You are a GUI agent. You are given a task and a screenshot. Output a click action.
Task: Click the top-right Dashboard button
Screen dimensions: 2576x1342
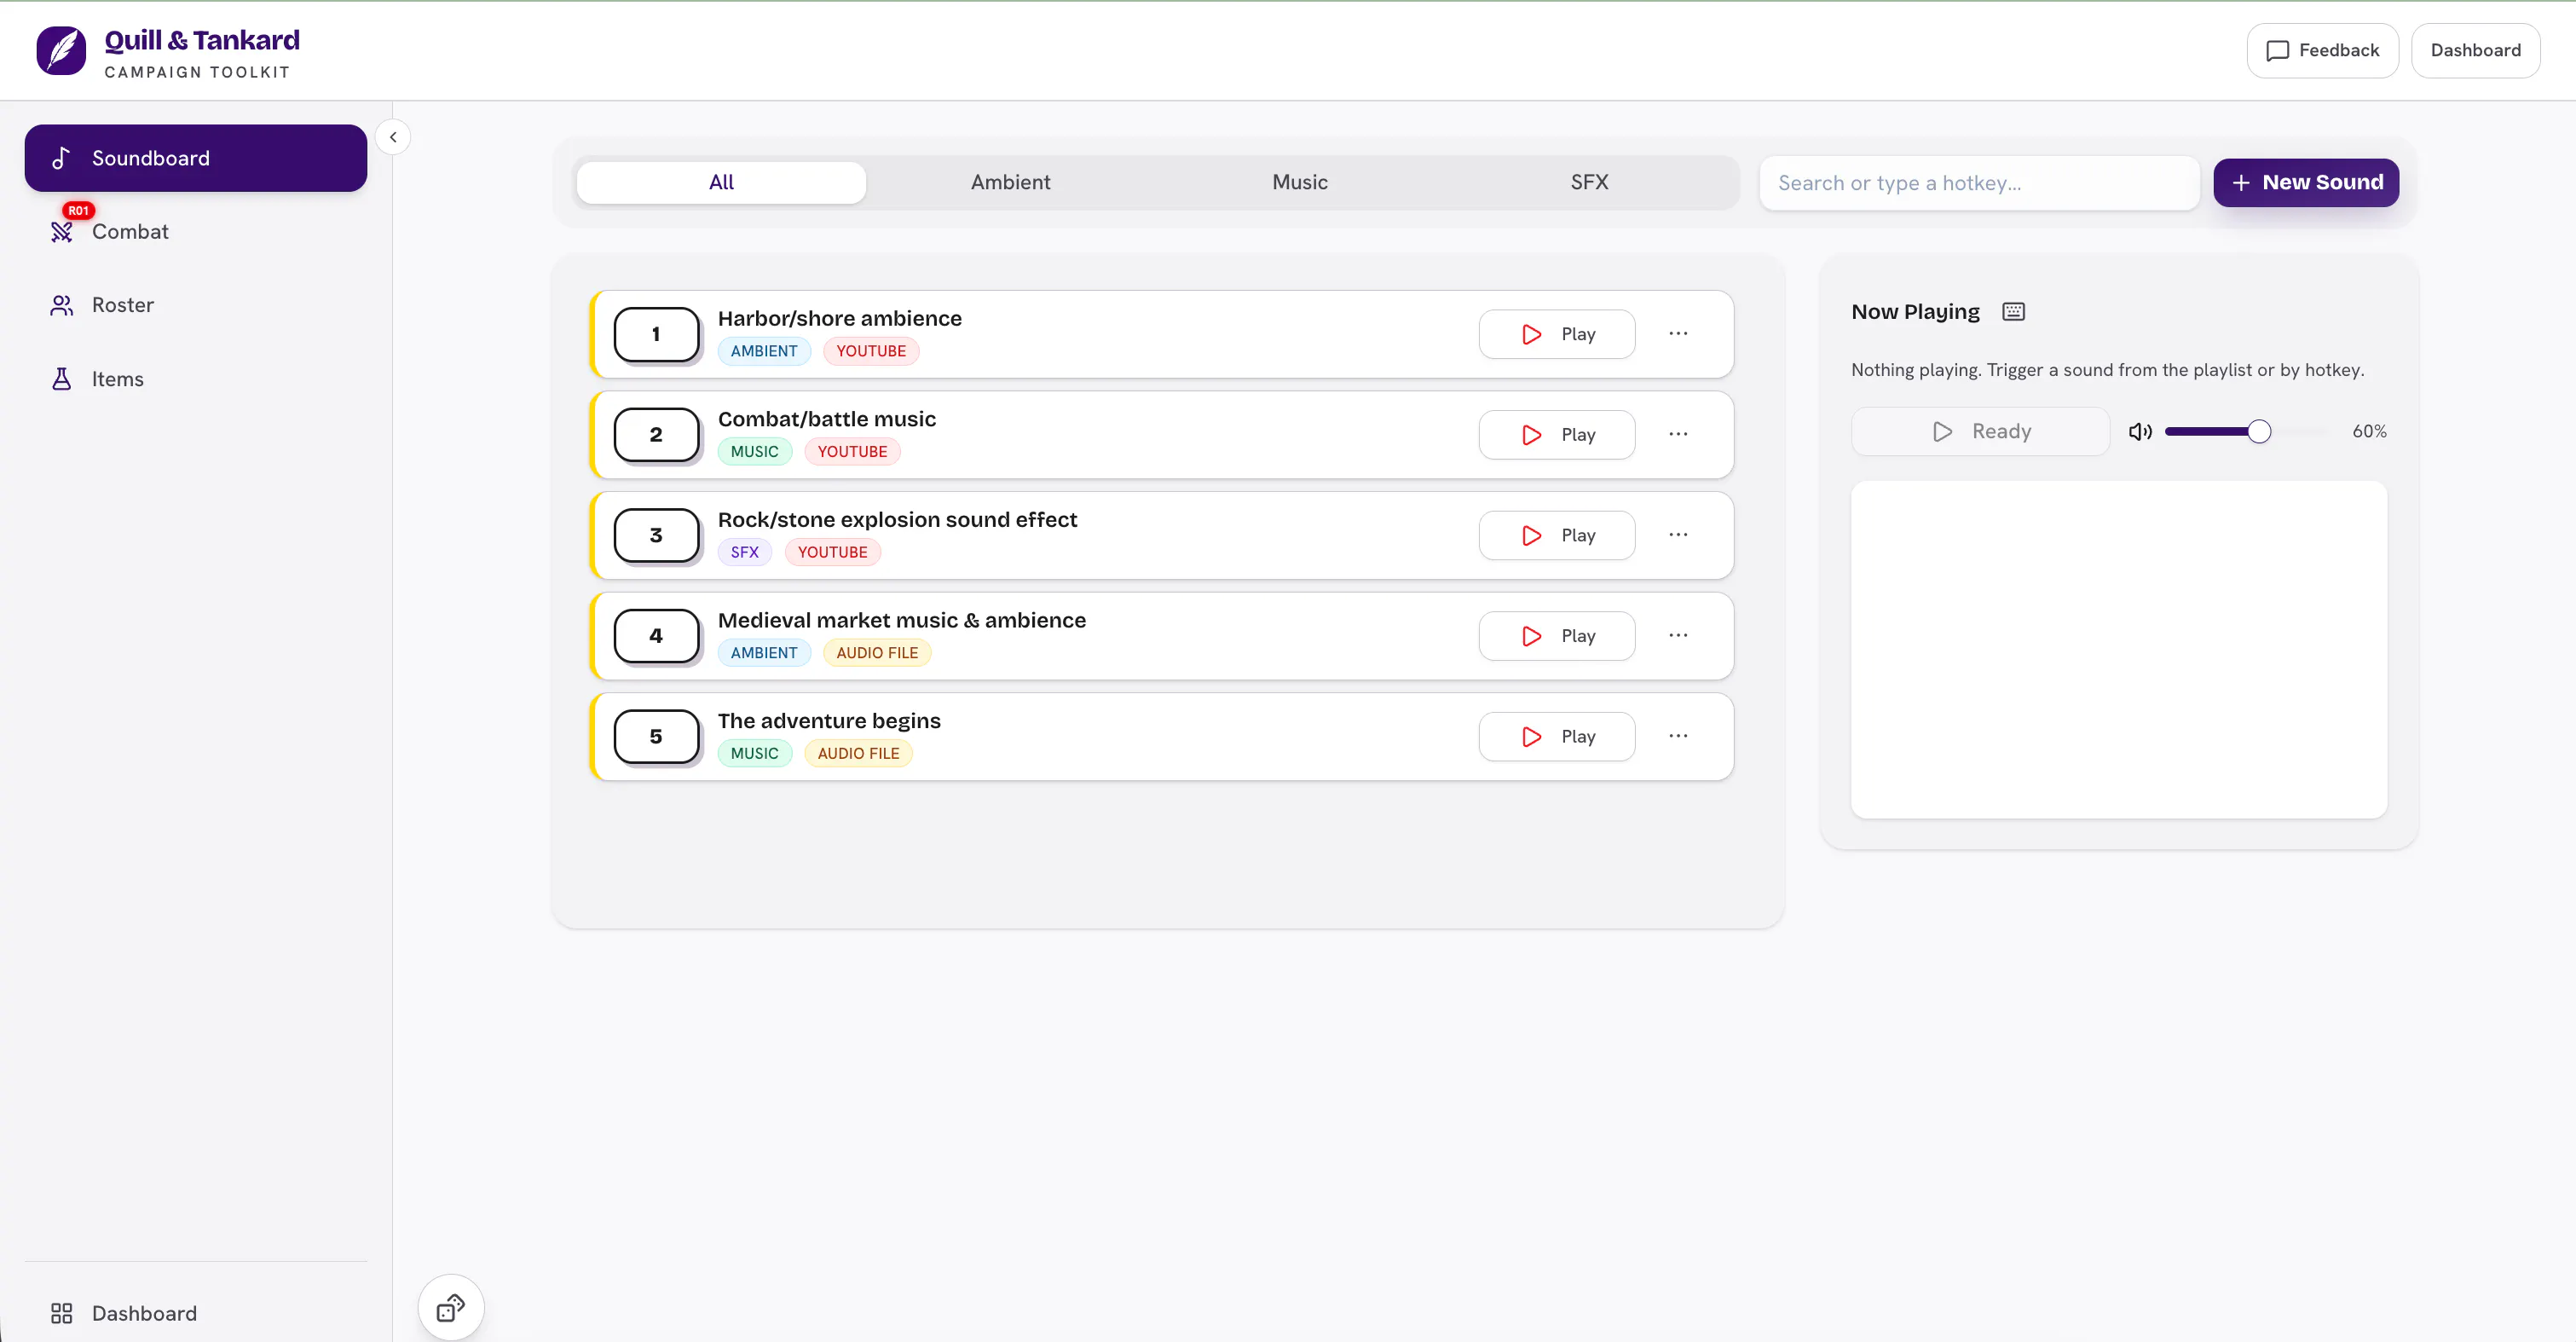point(2475,51)
